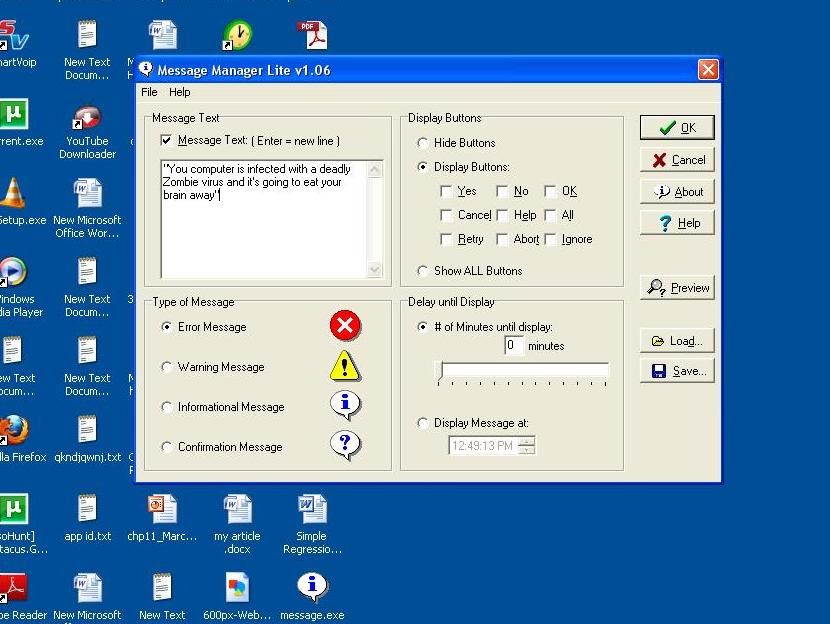Choose the Show ALL Buttons option

(423, 270)
